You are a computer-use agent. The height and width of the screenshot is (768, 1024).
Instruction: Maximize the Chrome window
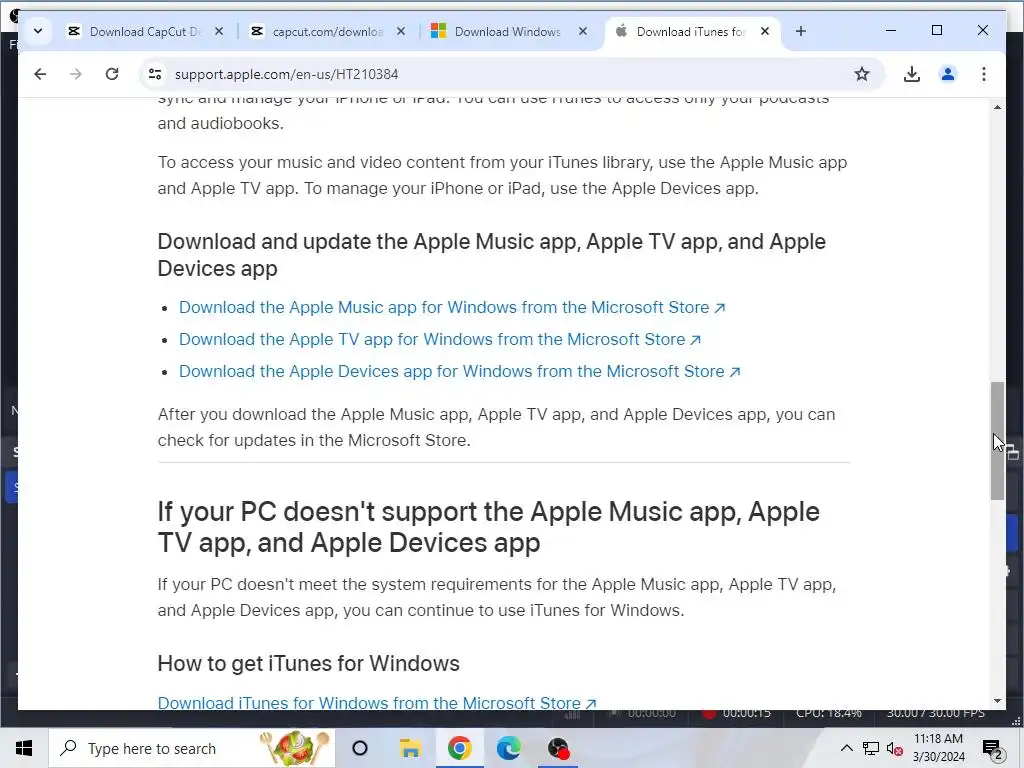click(x=936, y=31)
